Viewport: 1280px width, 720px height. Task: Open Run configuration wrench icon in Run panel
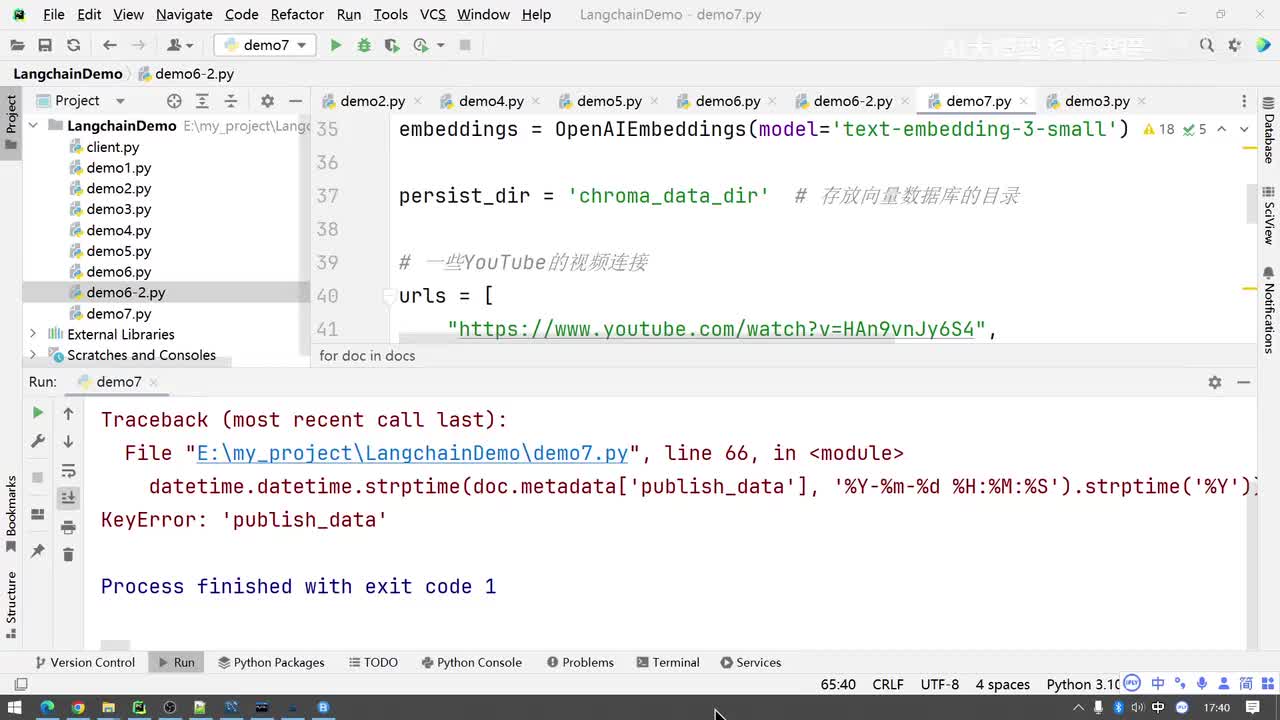[x=38, y=441]
